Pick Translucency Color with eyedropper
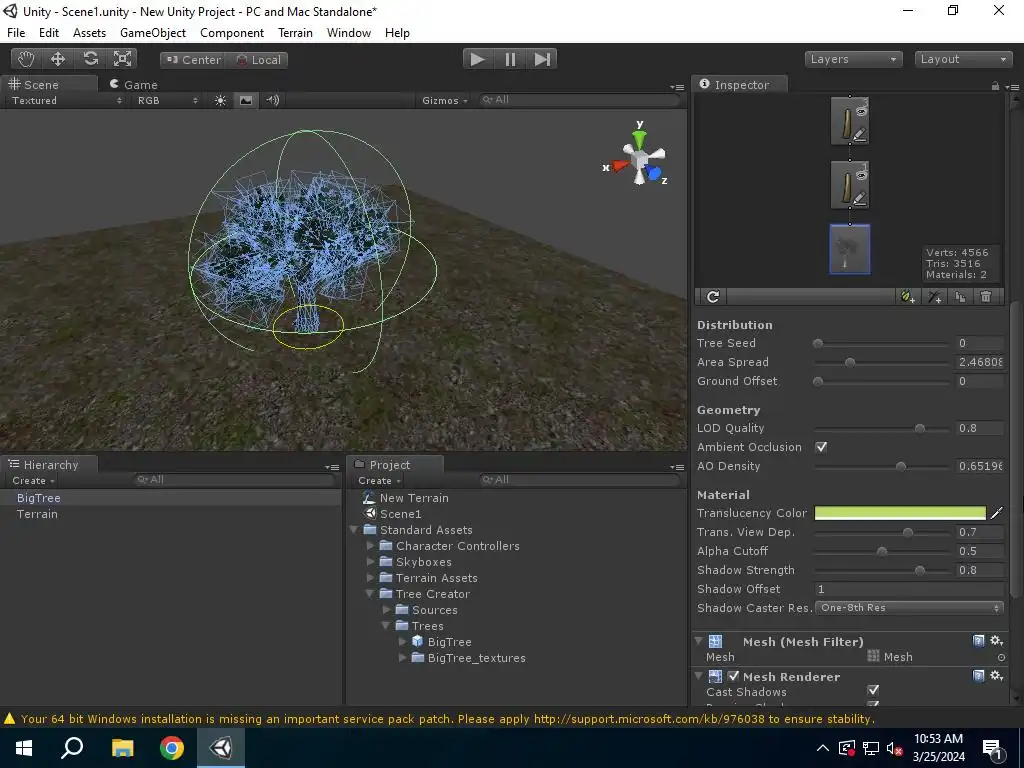 point(997,513)
